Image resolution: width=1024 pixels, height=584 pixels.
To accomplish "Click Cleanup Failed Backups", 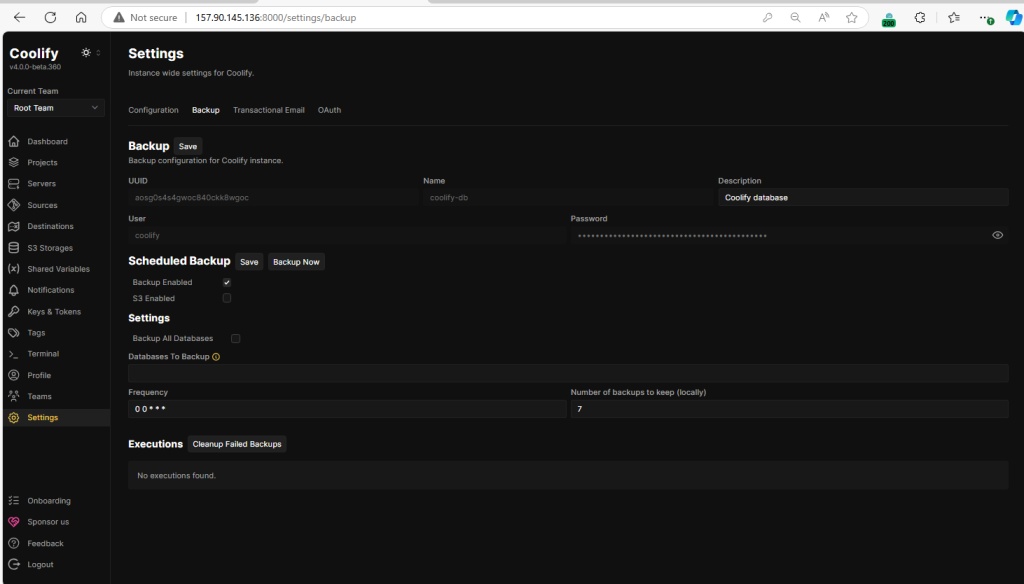I will [237, 444].
